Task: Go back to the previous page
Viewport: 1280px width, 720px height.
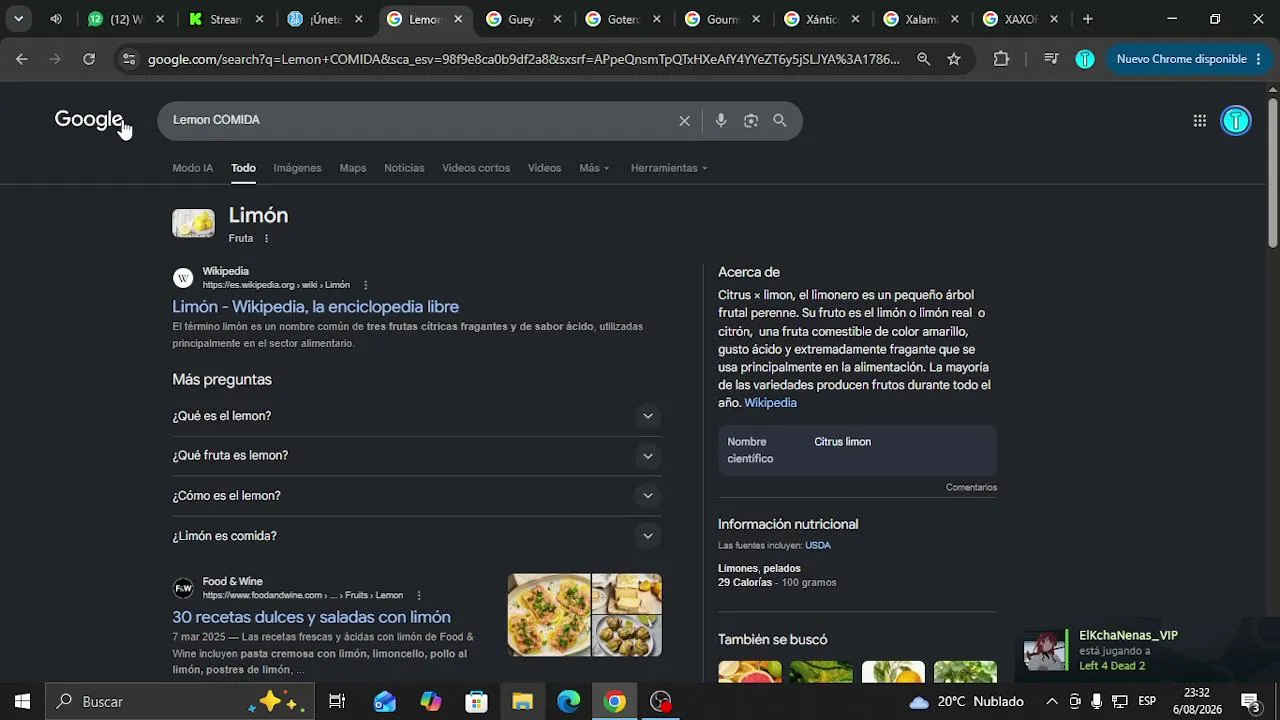Action: click(x=22, y=59)
